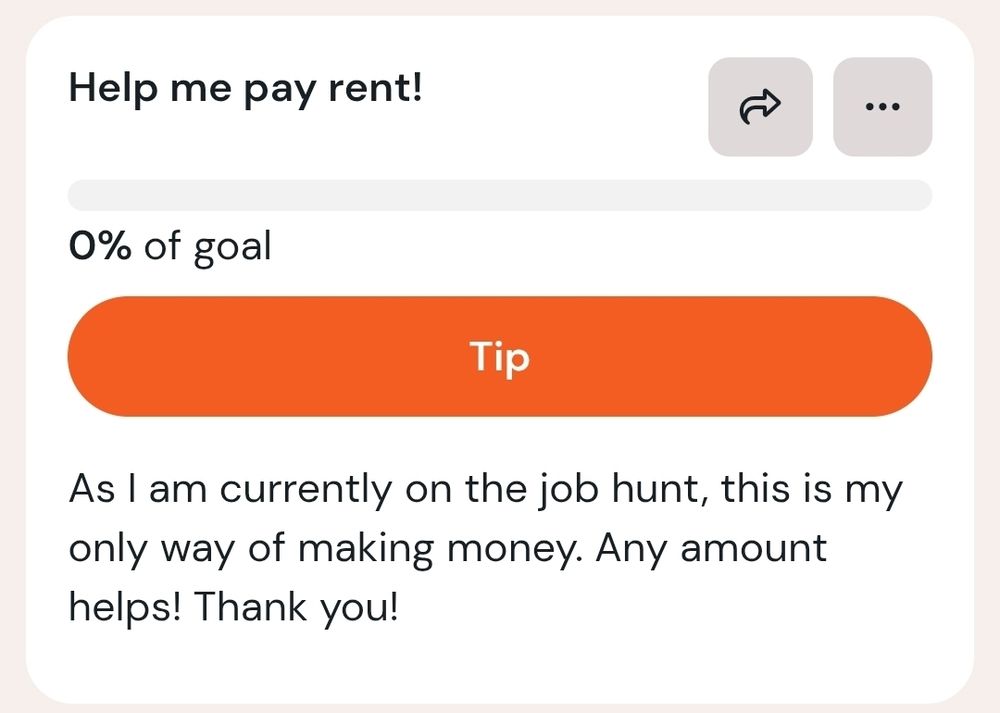Click the word "goal" under the progress bar
Viewport: 1000px width, 713px height.
[x=233, y=249]
